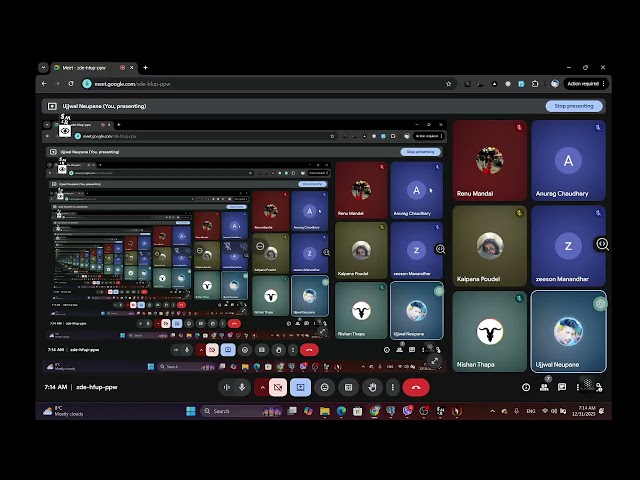Show the people panel
Screen dimensions: 640x480
click(x=544, y=387)
